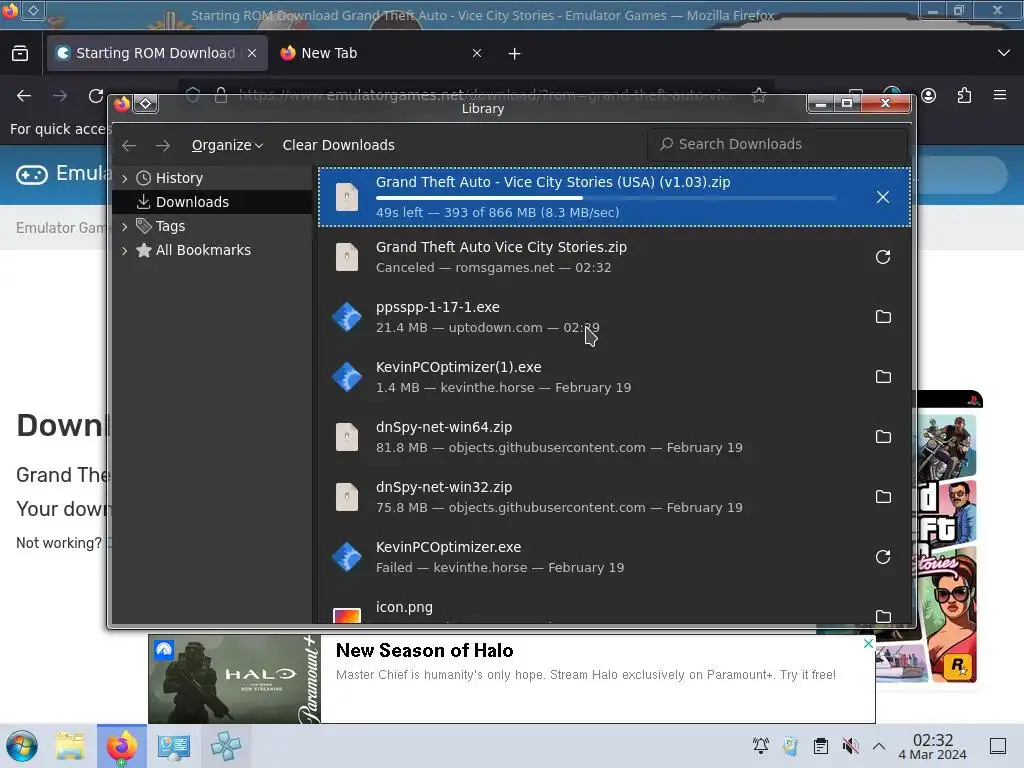Click the taskbar clock showing 02:32
This screenshot has width=1024, height=768.
pyautogui.click(x=933, y=746)
